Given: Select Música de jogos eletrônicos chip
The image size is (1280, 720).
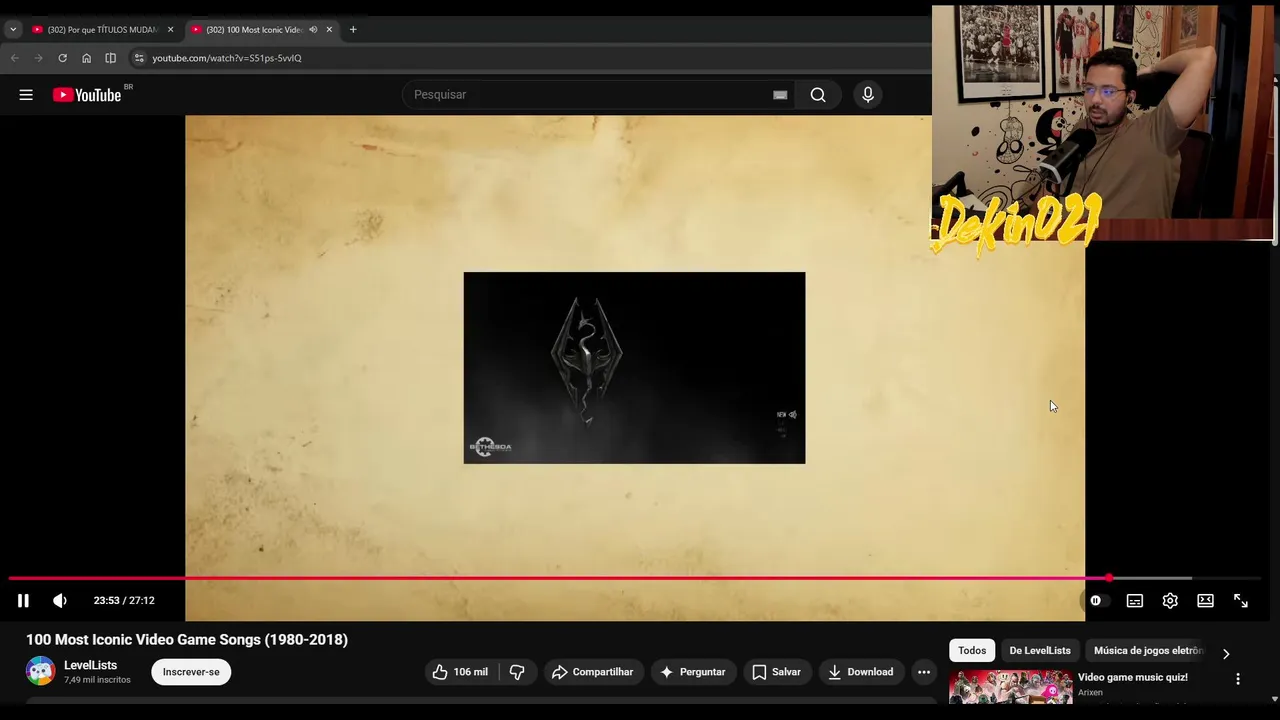Looking at the screenshot, I should [x=1148, y=650].
